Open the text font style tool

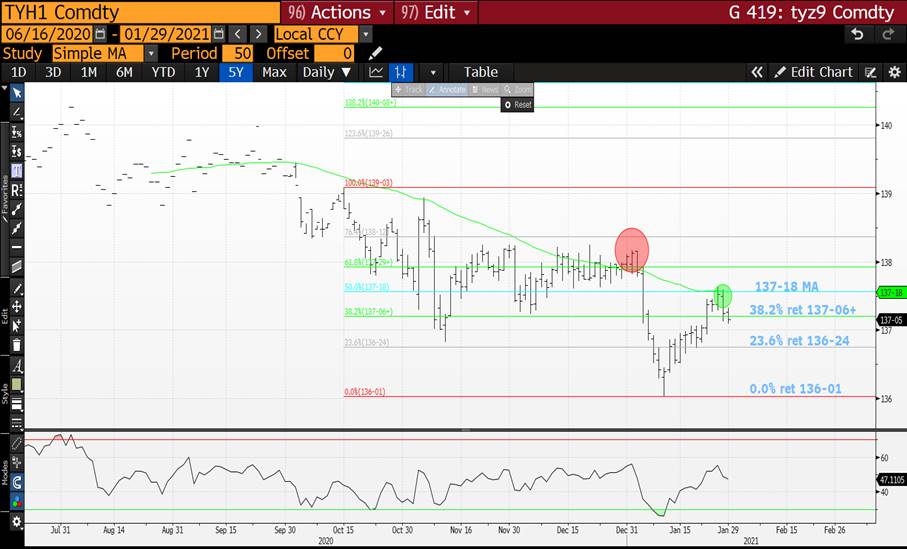click(x=17, y=366)
